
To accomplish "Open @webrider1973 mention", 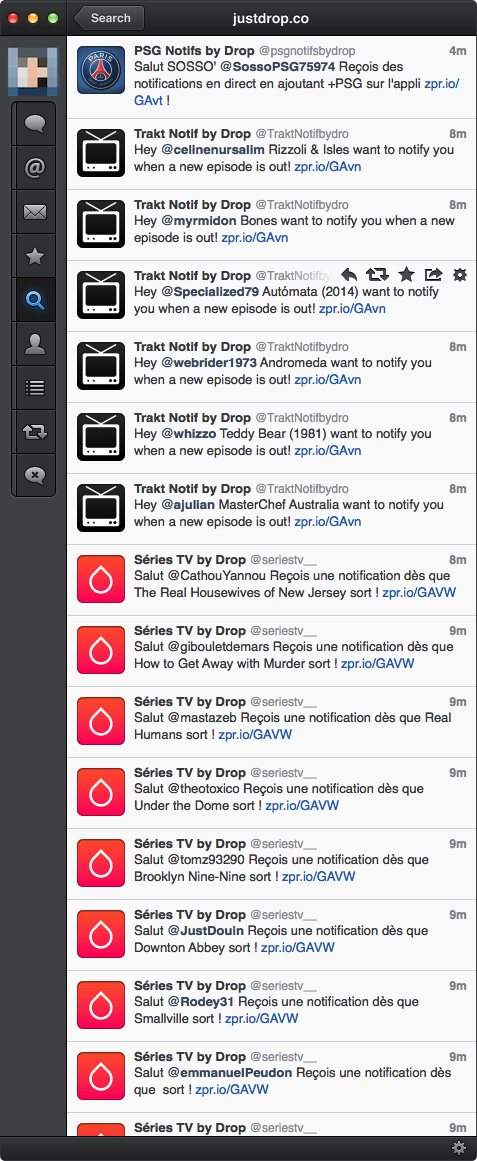I will (210, 363).
